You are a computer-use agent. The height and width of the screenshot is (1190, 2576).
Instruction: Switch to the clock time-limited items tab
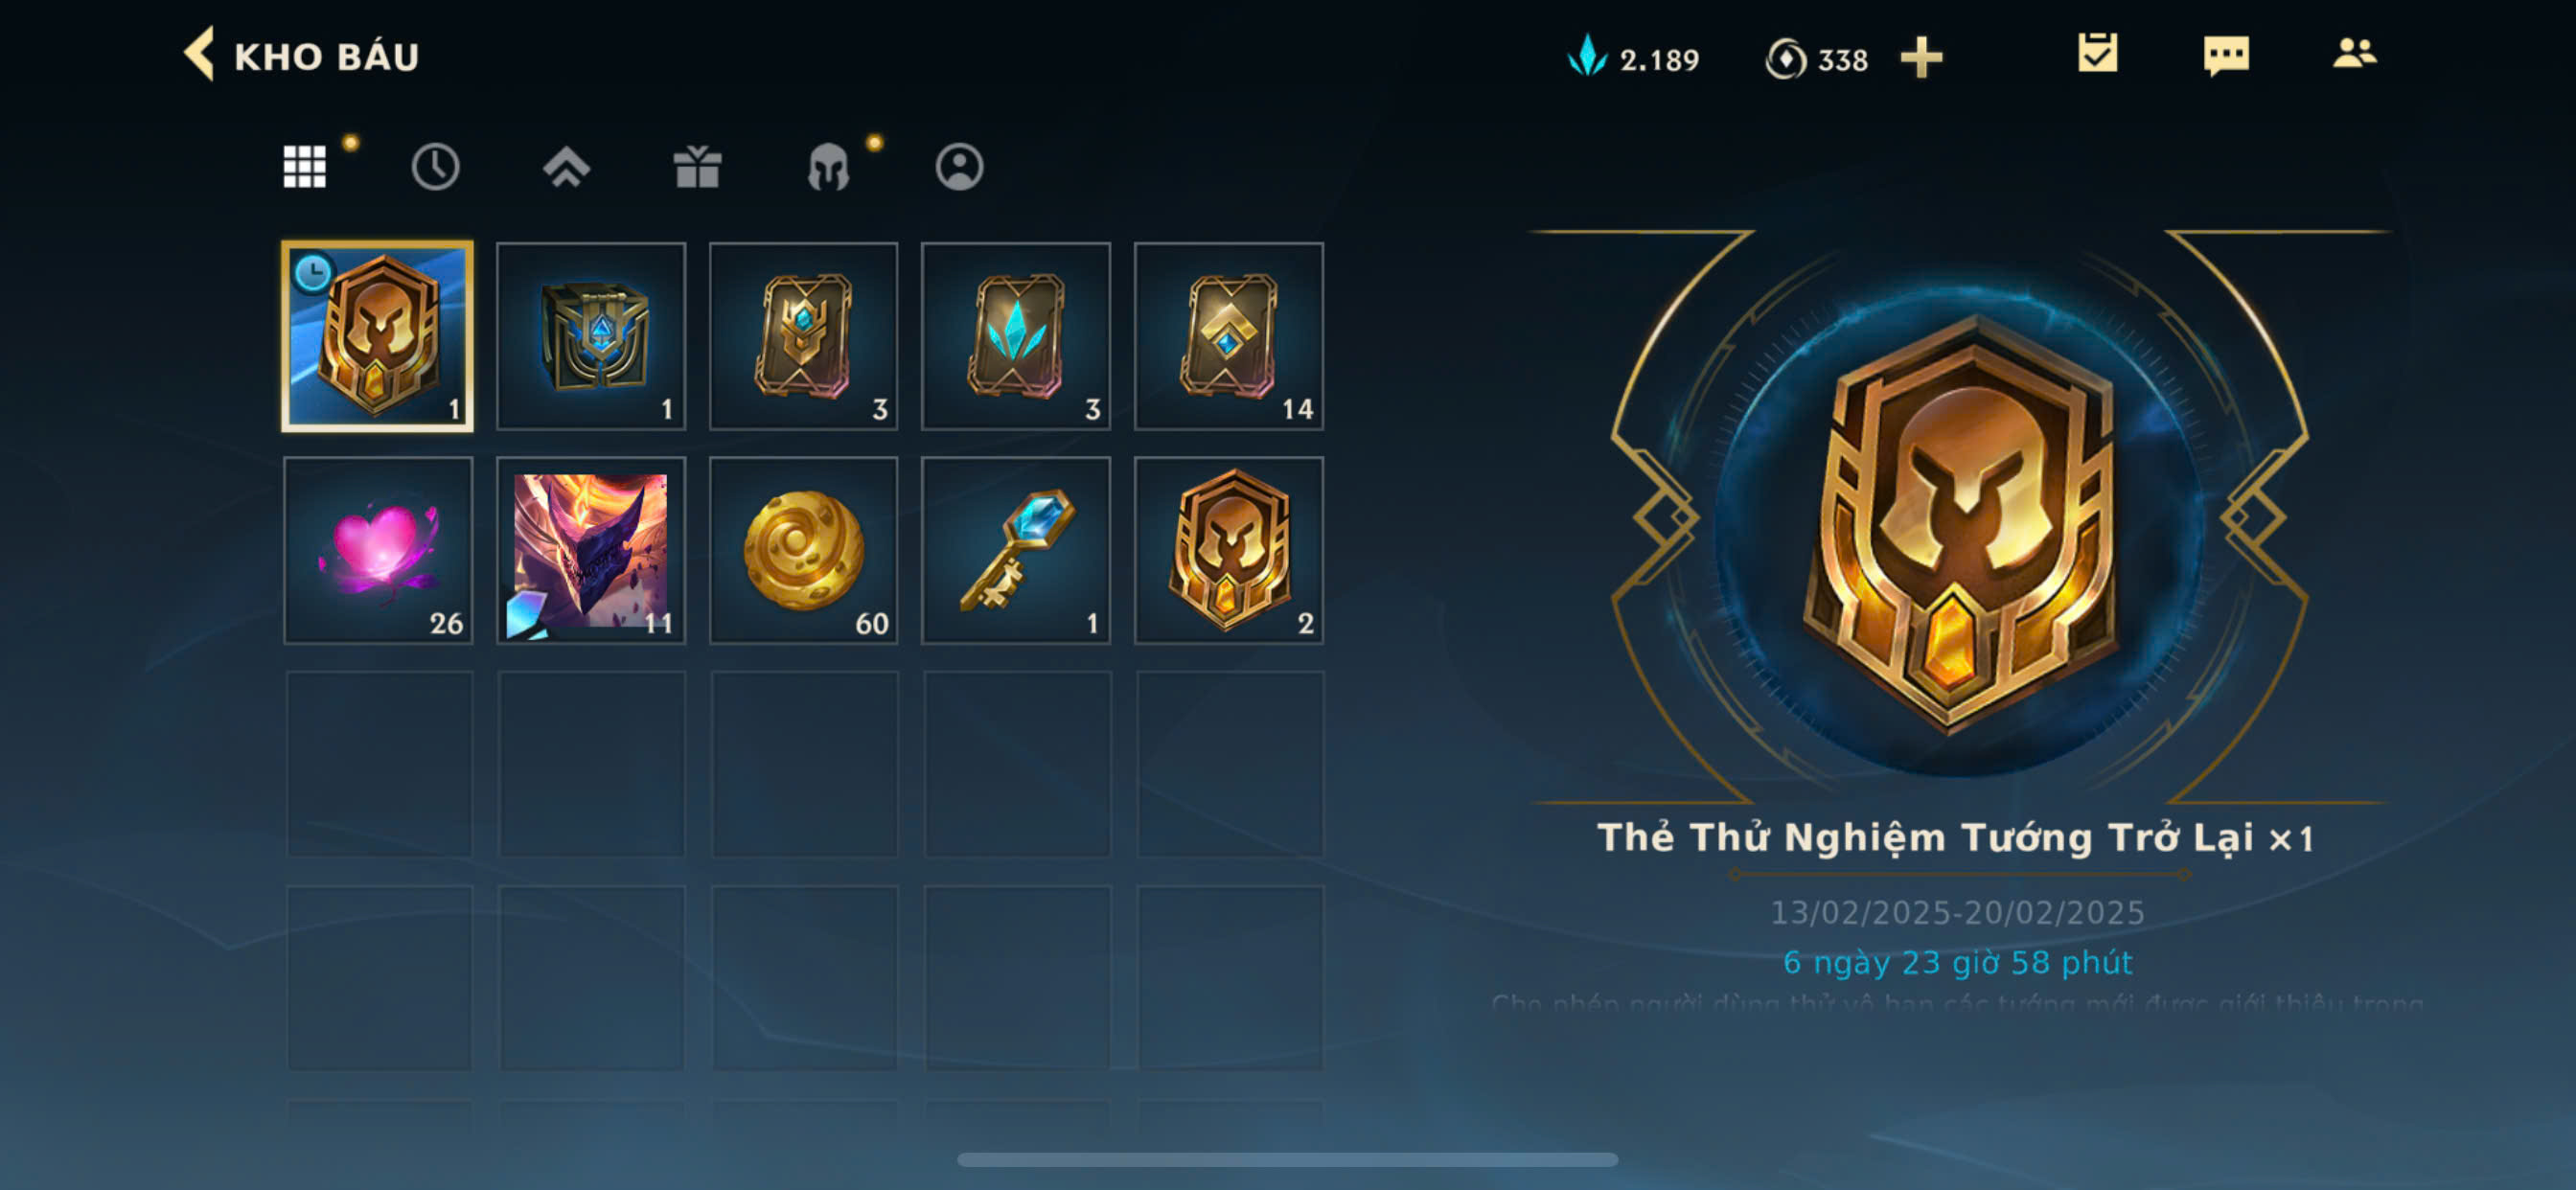[x=435, y=166]
